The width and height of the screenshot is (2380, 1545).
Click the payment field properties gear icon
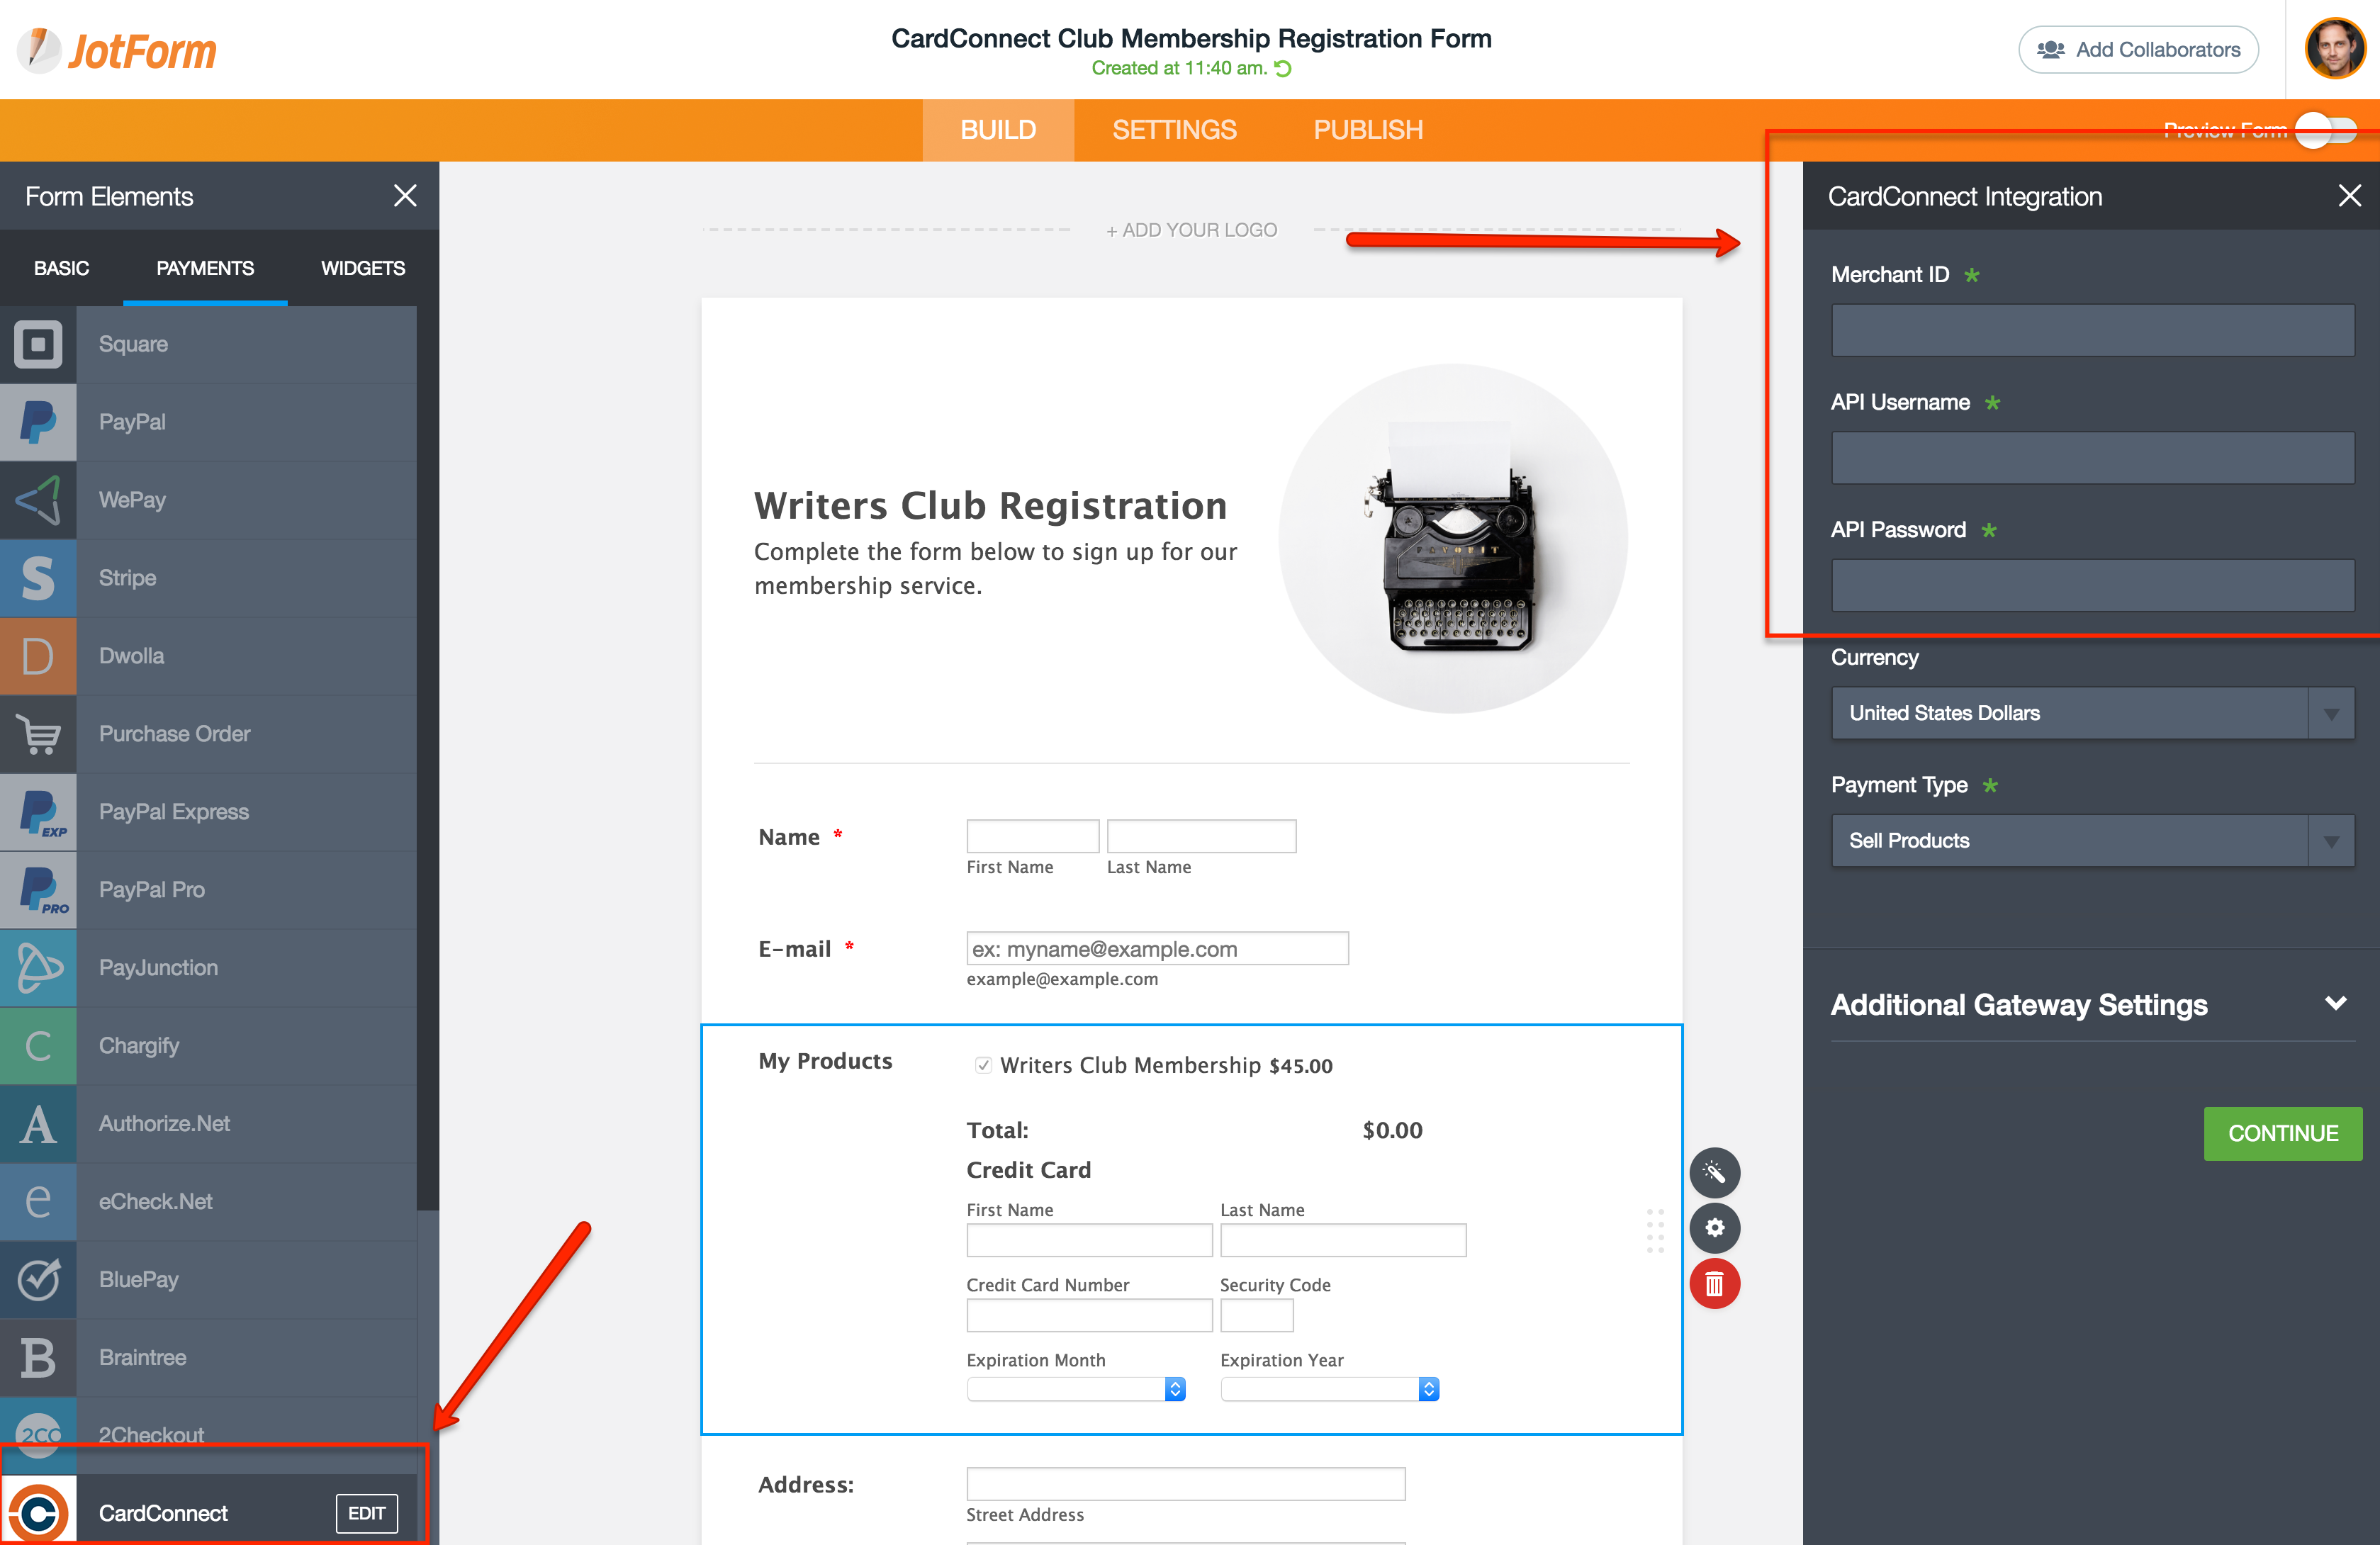coord(1714,1228)
